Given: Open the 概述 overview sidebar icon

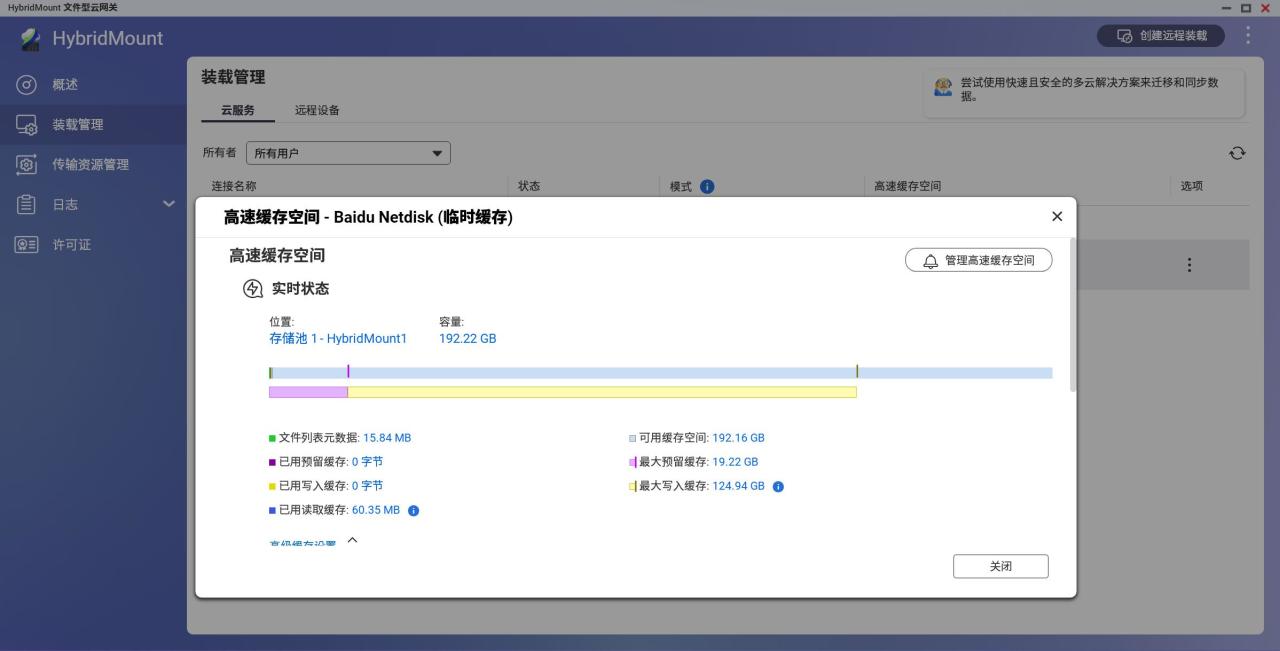Looking at the screenshot, I should coord(27,85).
